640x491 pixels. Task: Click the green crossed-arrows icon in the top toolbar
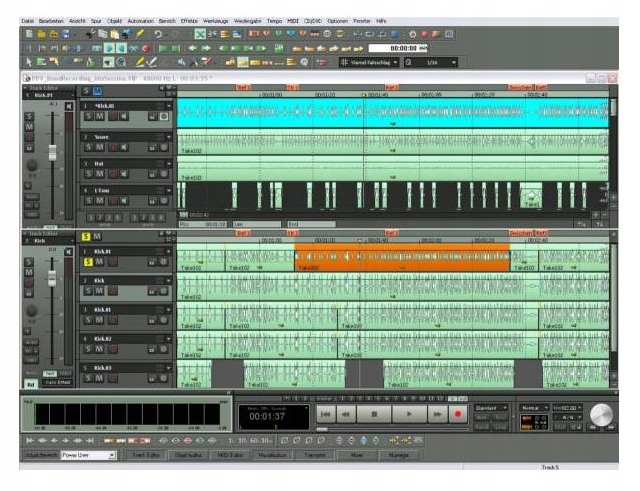(x=200, y=34)
